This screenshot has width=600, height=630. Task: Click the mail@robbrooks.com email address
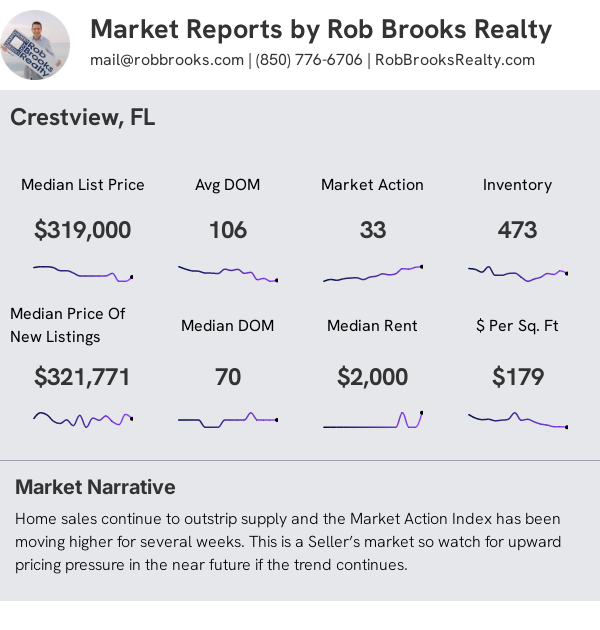(167, 60)
